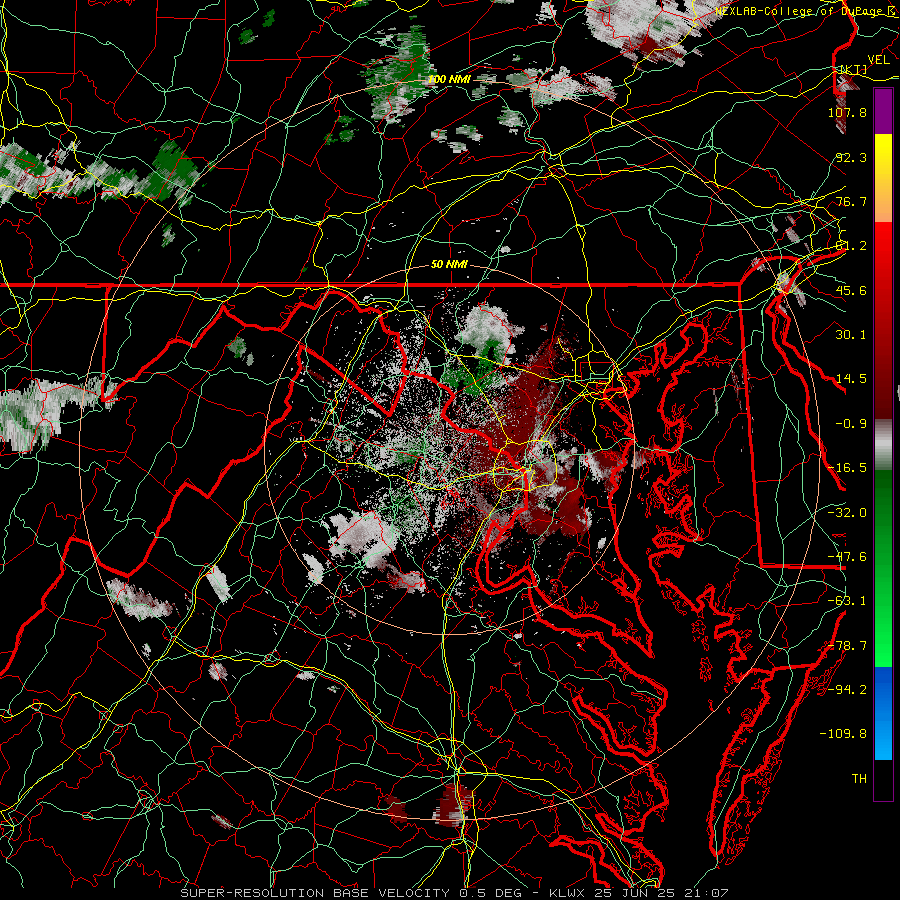Click the -109.8 legend value
900x900 pixels.
[843, 734]
